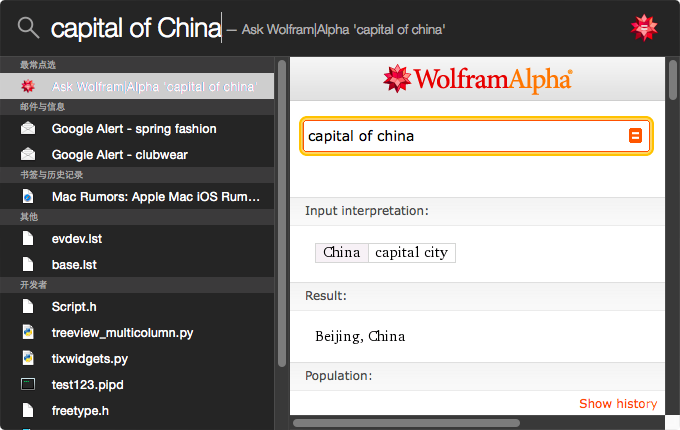
Task: Click the Show history link
Action: tap(618, 404)
